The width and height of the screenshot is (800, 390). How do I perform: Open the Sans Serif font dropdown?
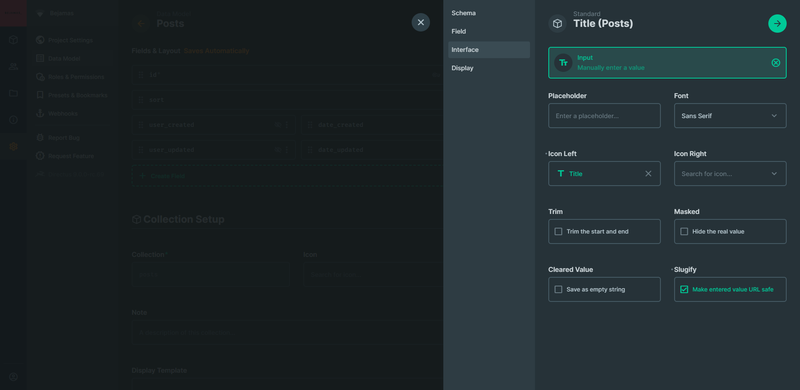pyautogui.click(x=730, y=116)
